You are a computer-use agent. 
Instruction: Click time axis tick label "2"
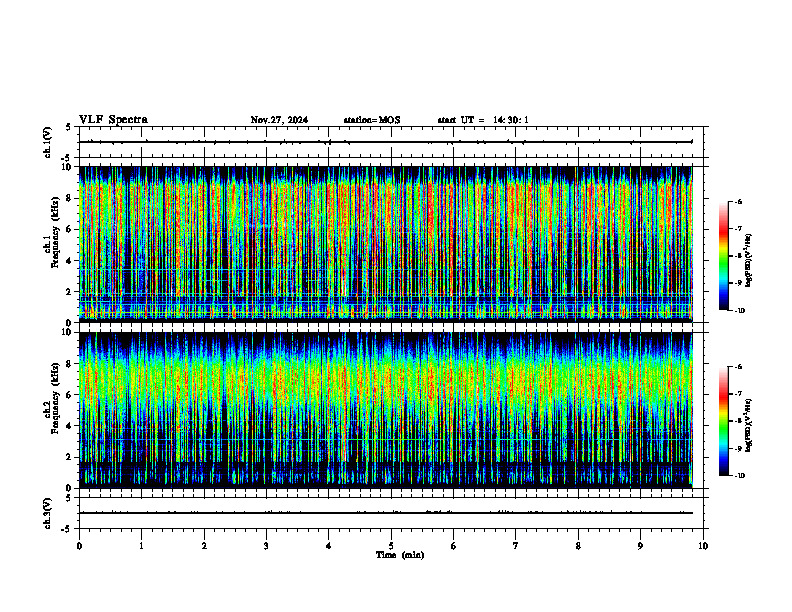point(204,546)
